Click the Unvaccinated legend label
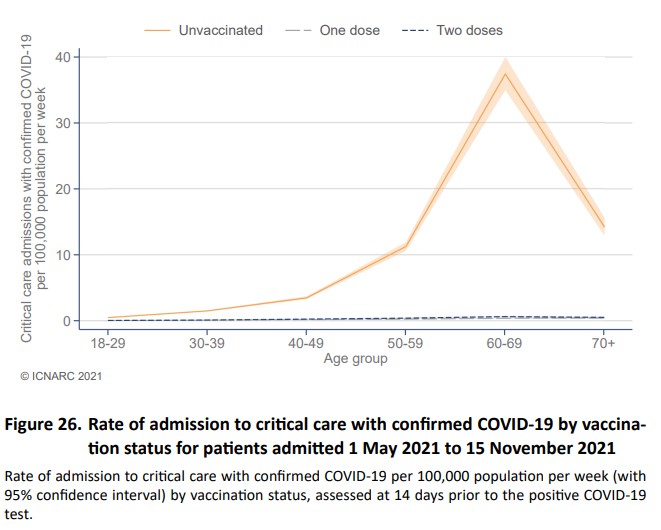 [220, 31]
